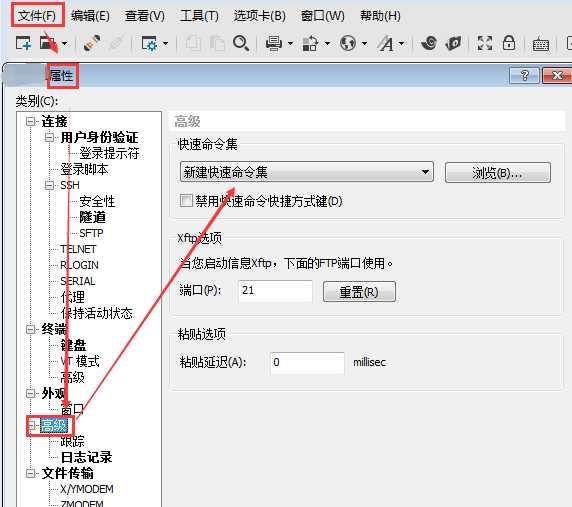
Task: Select 安全性 under SSH
Action: click(x=97, y=201)
